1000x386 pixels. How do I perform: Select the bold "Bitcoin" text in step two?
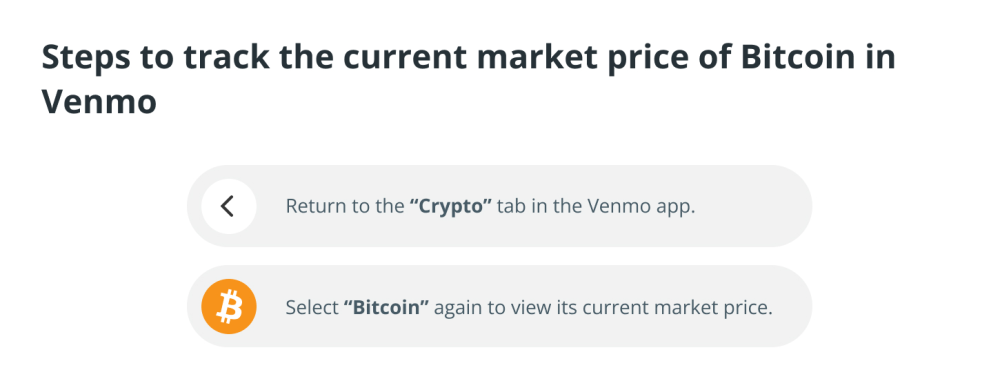386,308
